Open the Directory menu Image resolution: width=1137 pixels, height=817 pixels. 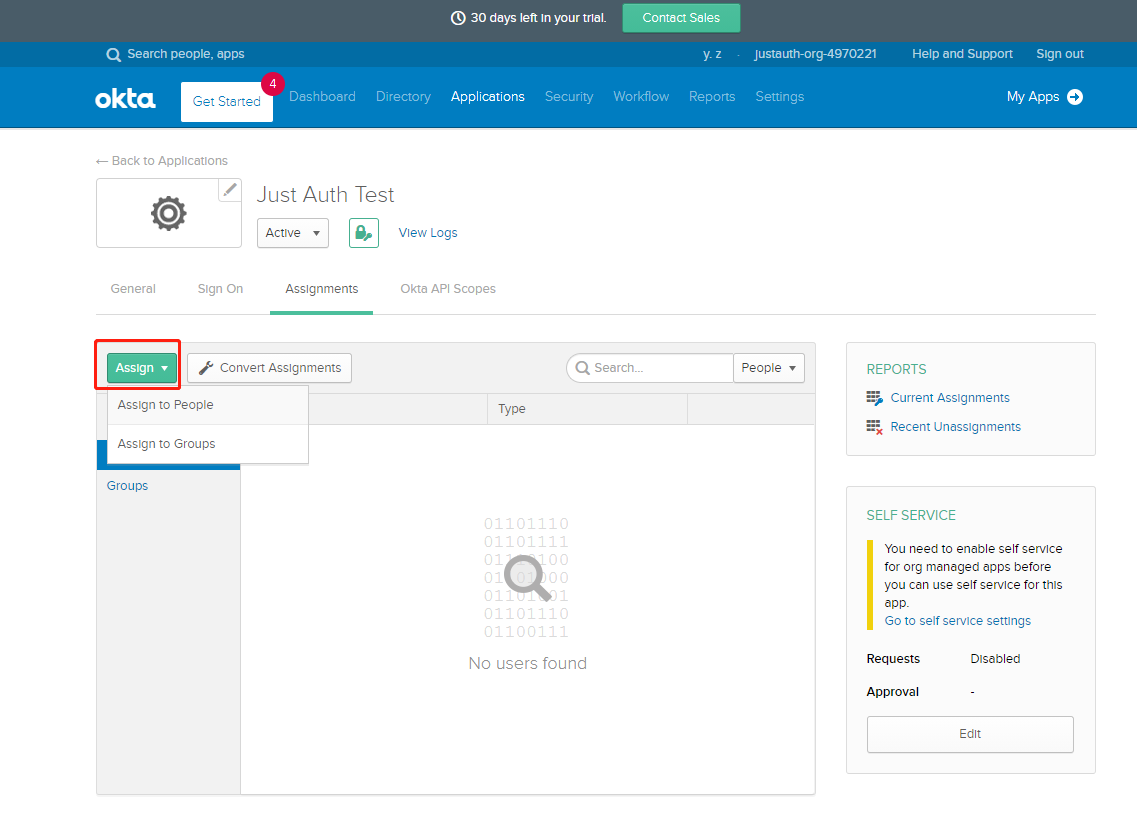tap(403, 97)
